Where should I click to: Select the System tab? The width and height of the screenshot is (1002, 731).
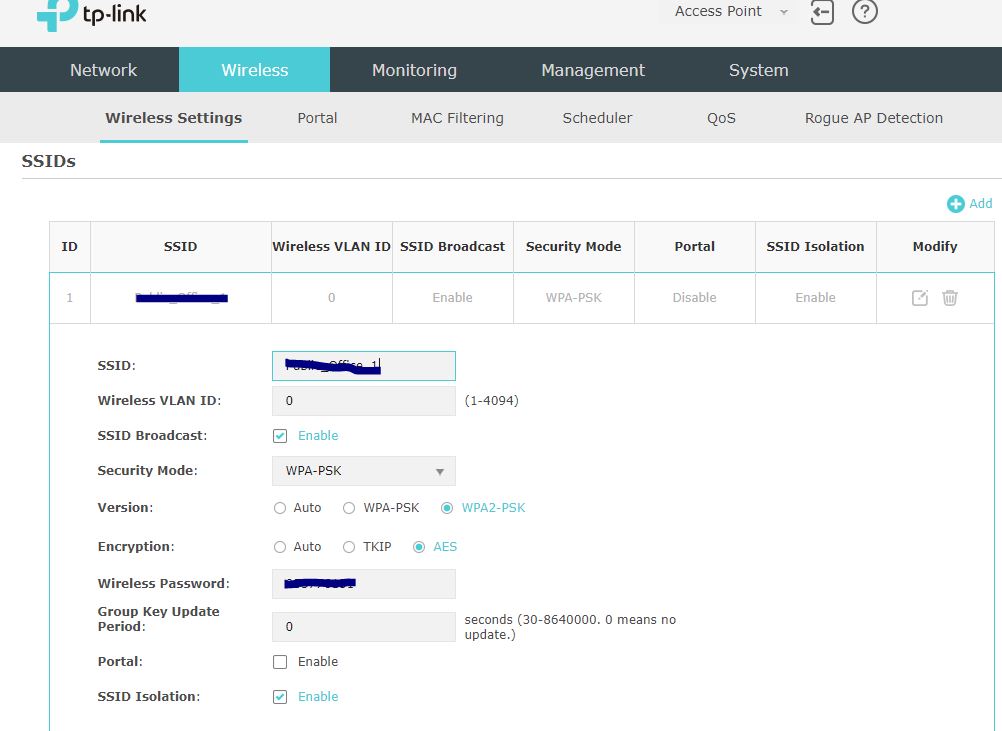[x=759, y=70]
